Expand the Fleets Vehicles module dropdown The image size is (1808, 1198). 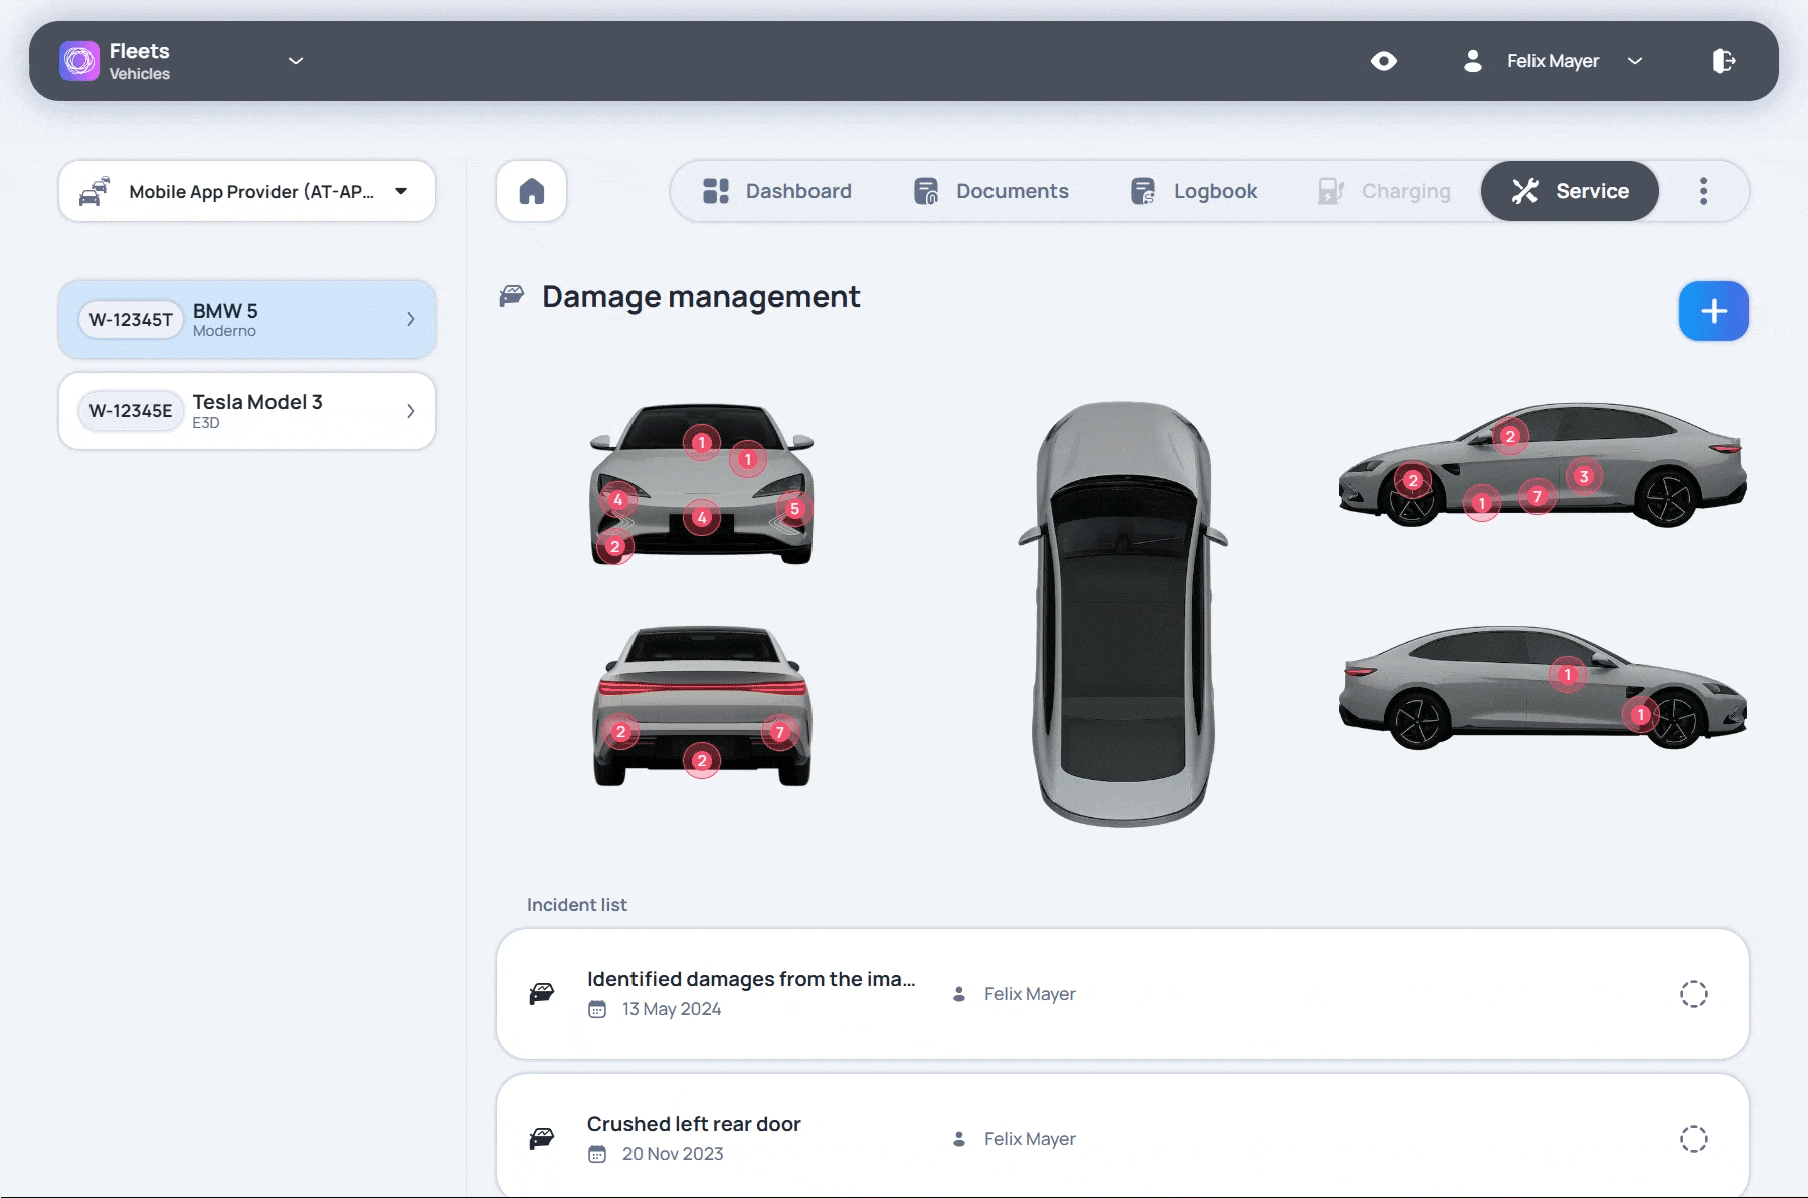296,61
